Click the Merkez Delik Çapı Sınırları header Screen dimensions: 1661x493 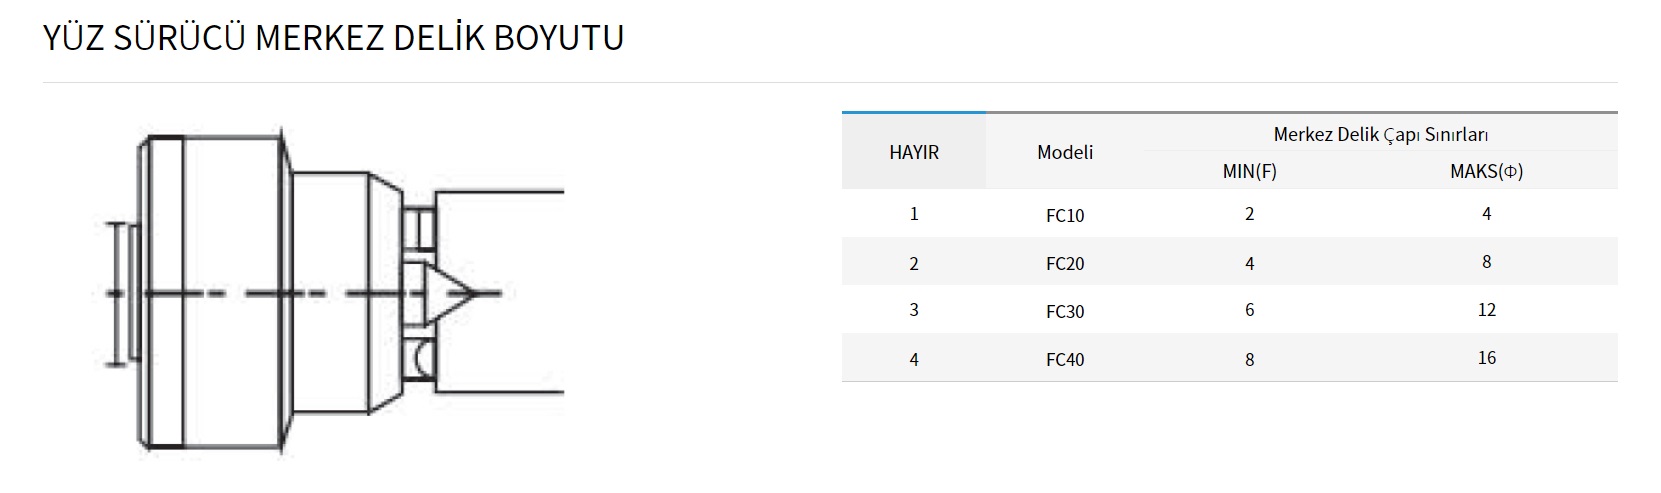coord(1381,134)
